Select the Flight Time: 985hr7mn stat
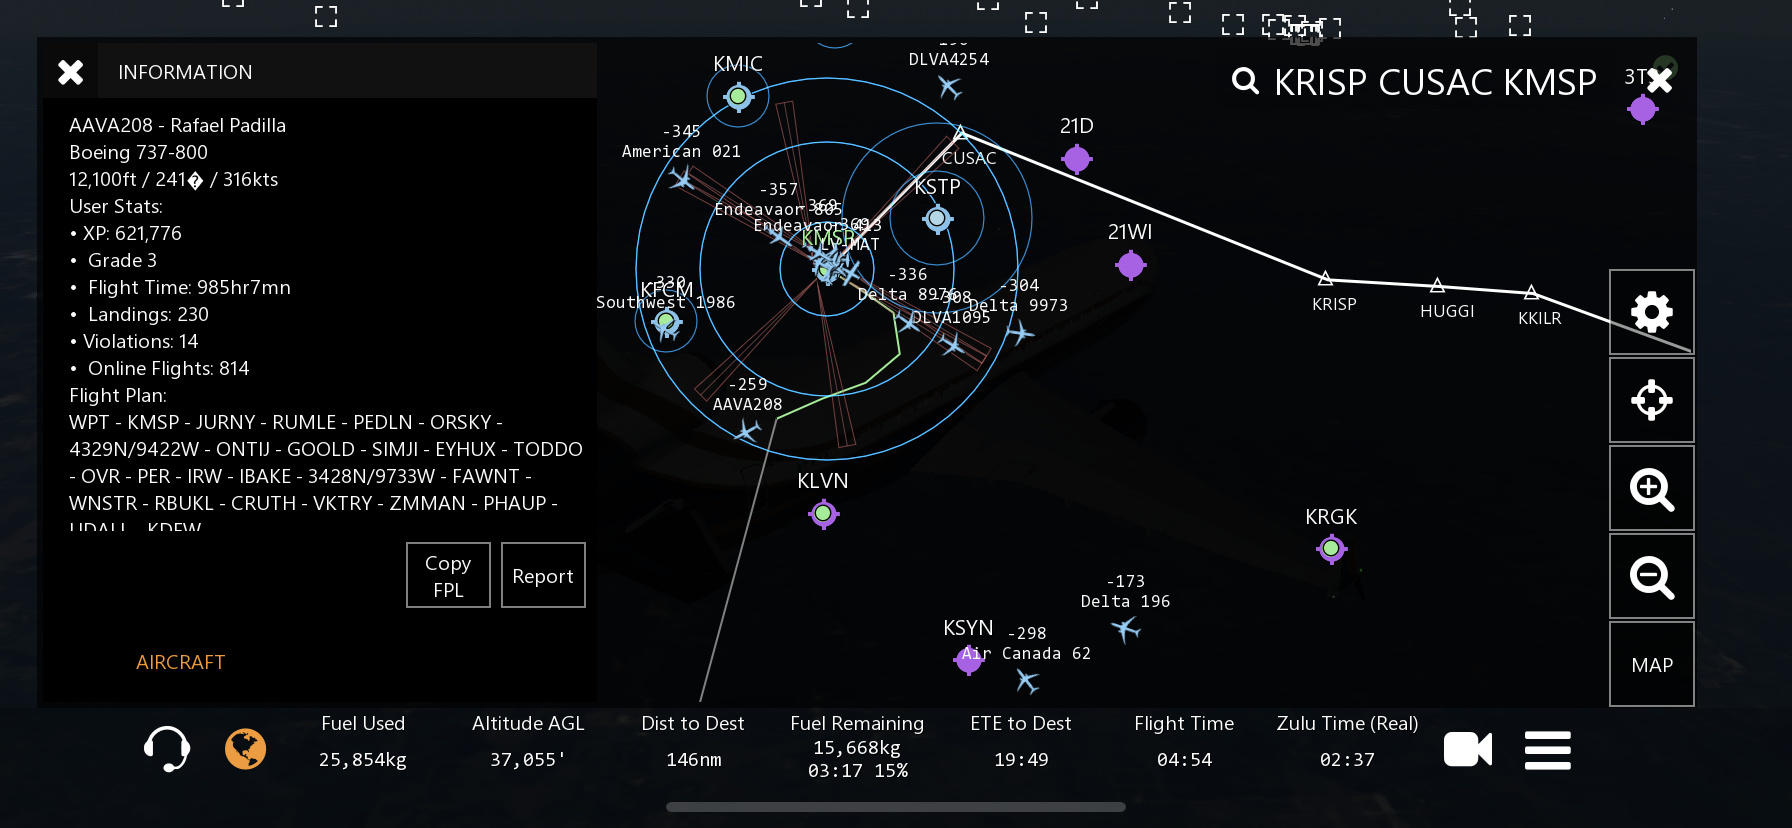Image resolution: width=1792 pixels, height=828 pixels. coord(180,287)
